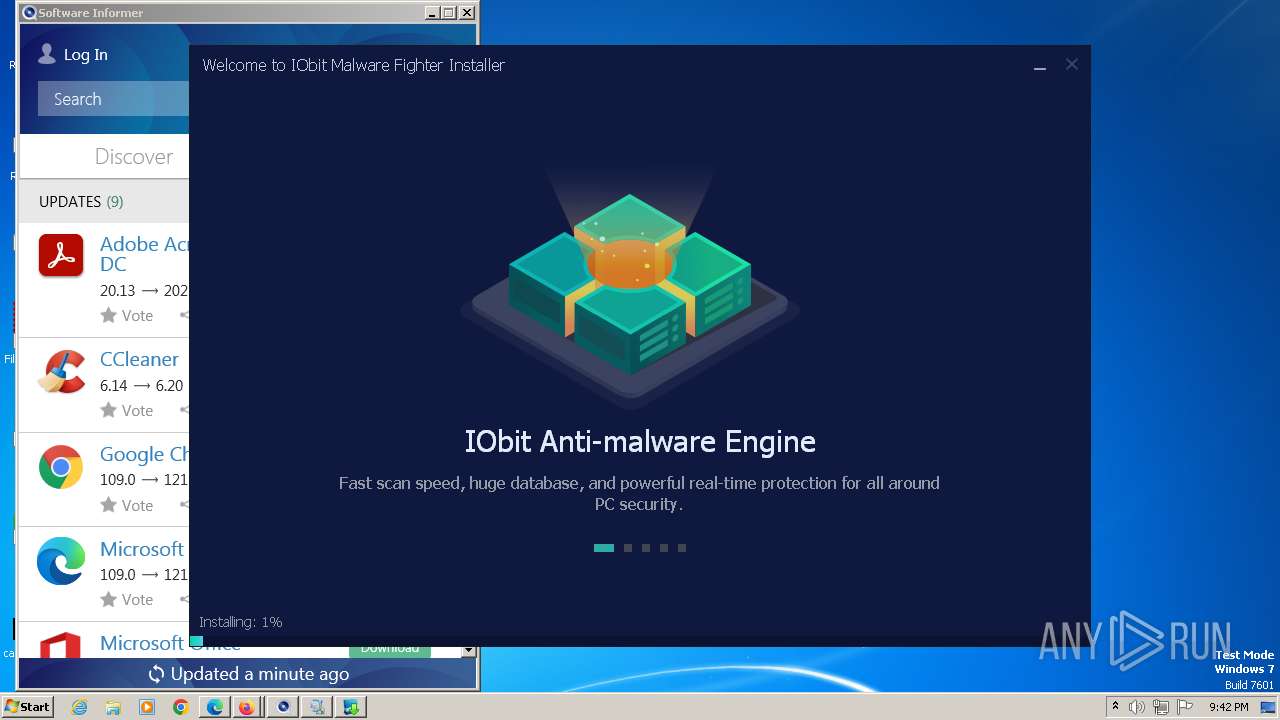The height and width of the screenshot is (720, 1280).
Task: Close the Software Informer window
Action: (x=466, y=13)
